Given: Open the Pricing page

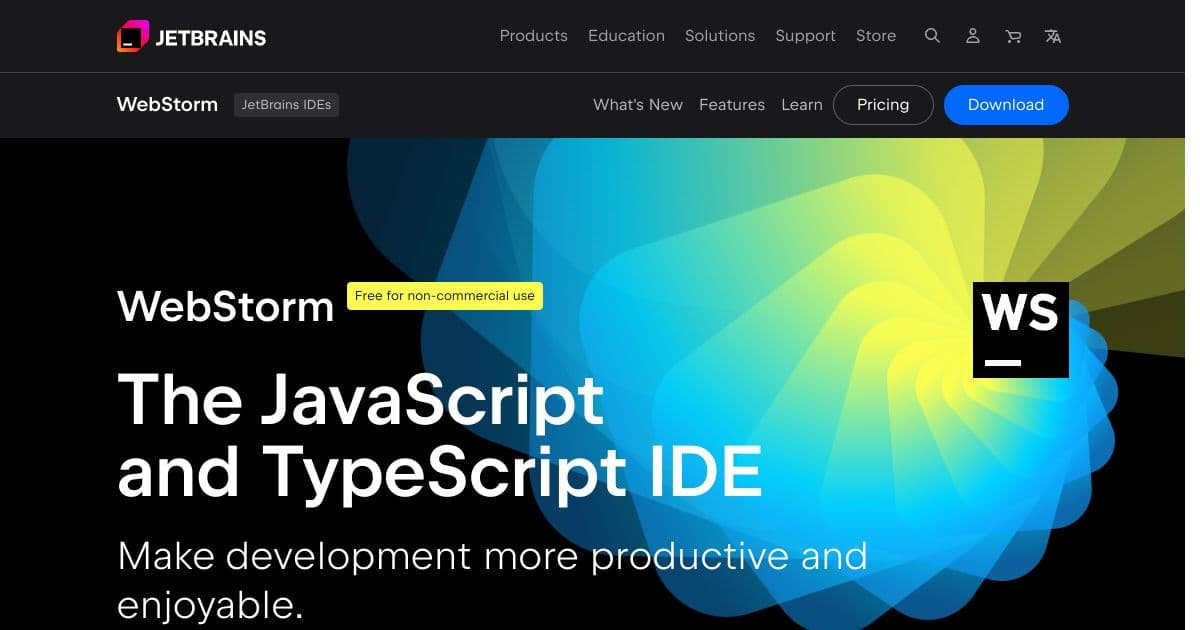Looking at the screenshot, I should coord(883,105).
